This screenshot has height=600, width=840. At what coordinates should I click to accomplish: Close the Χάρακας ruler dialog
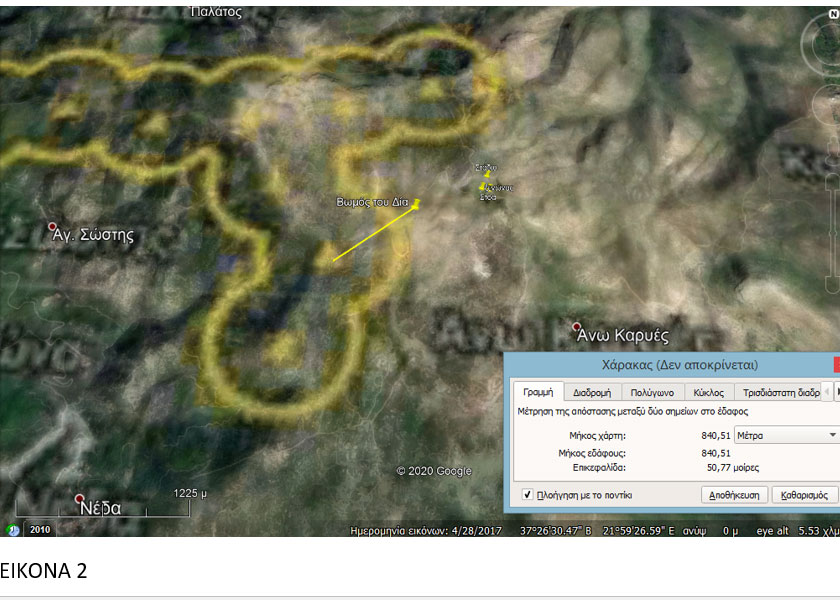835,365
